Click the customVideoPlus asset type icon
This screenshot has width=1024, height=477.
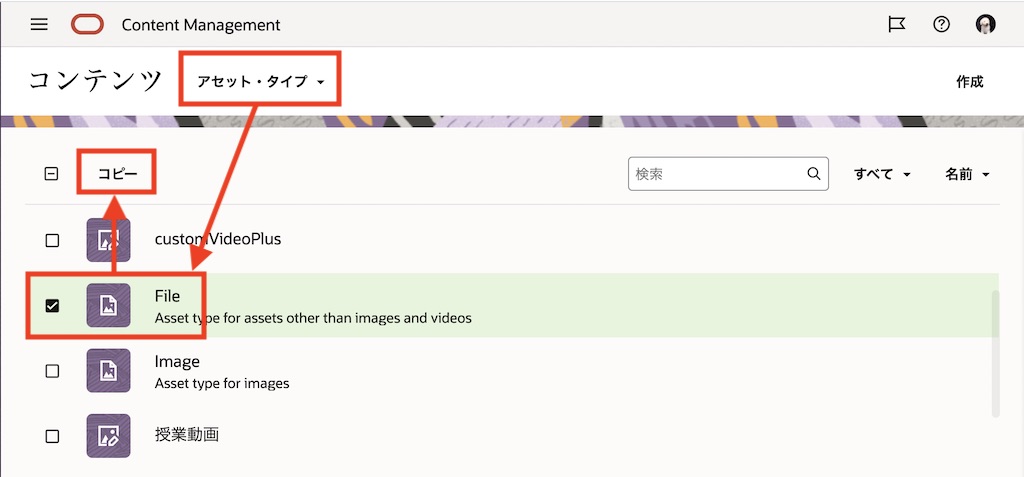(108, 241)
